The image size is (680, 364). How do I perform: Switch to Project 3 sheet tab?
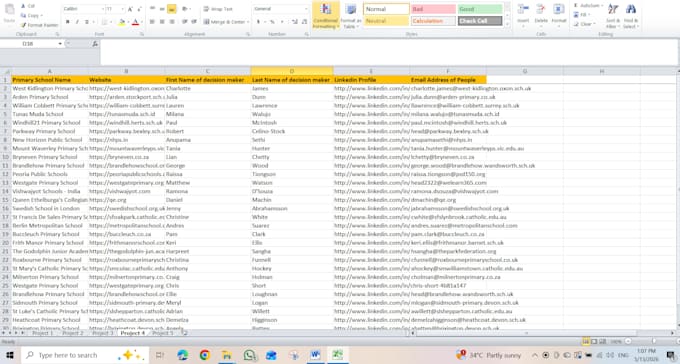tap(102, 333)
